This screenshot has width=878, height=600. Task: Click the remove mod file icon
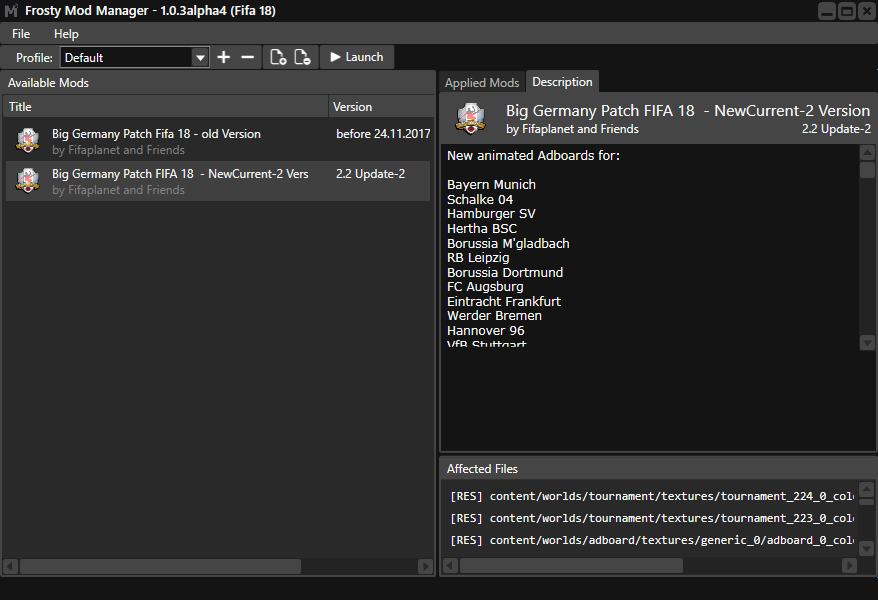(302, 57)
